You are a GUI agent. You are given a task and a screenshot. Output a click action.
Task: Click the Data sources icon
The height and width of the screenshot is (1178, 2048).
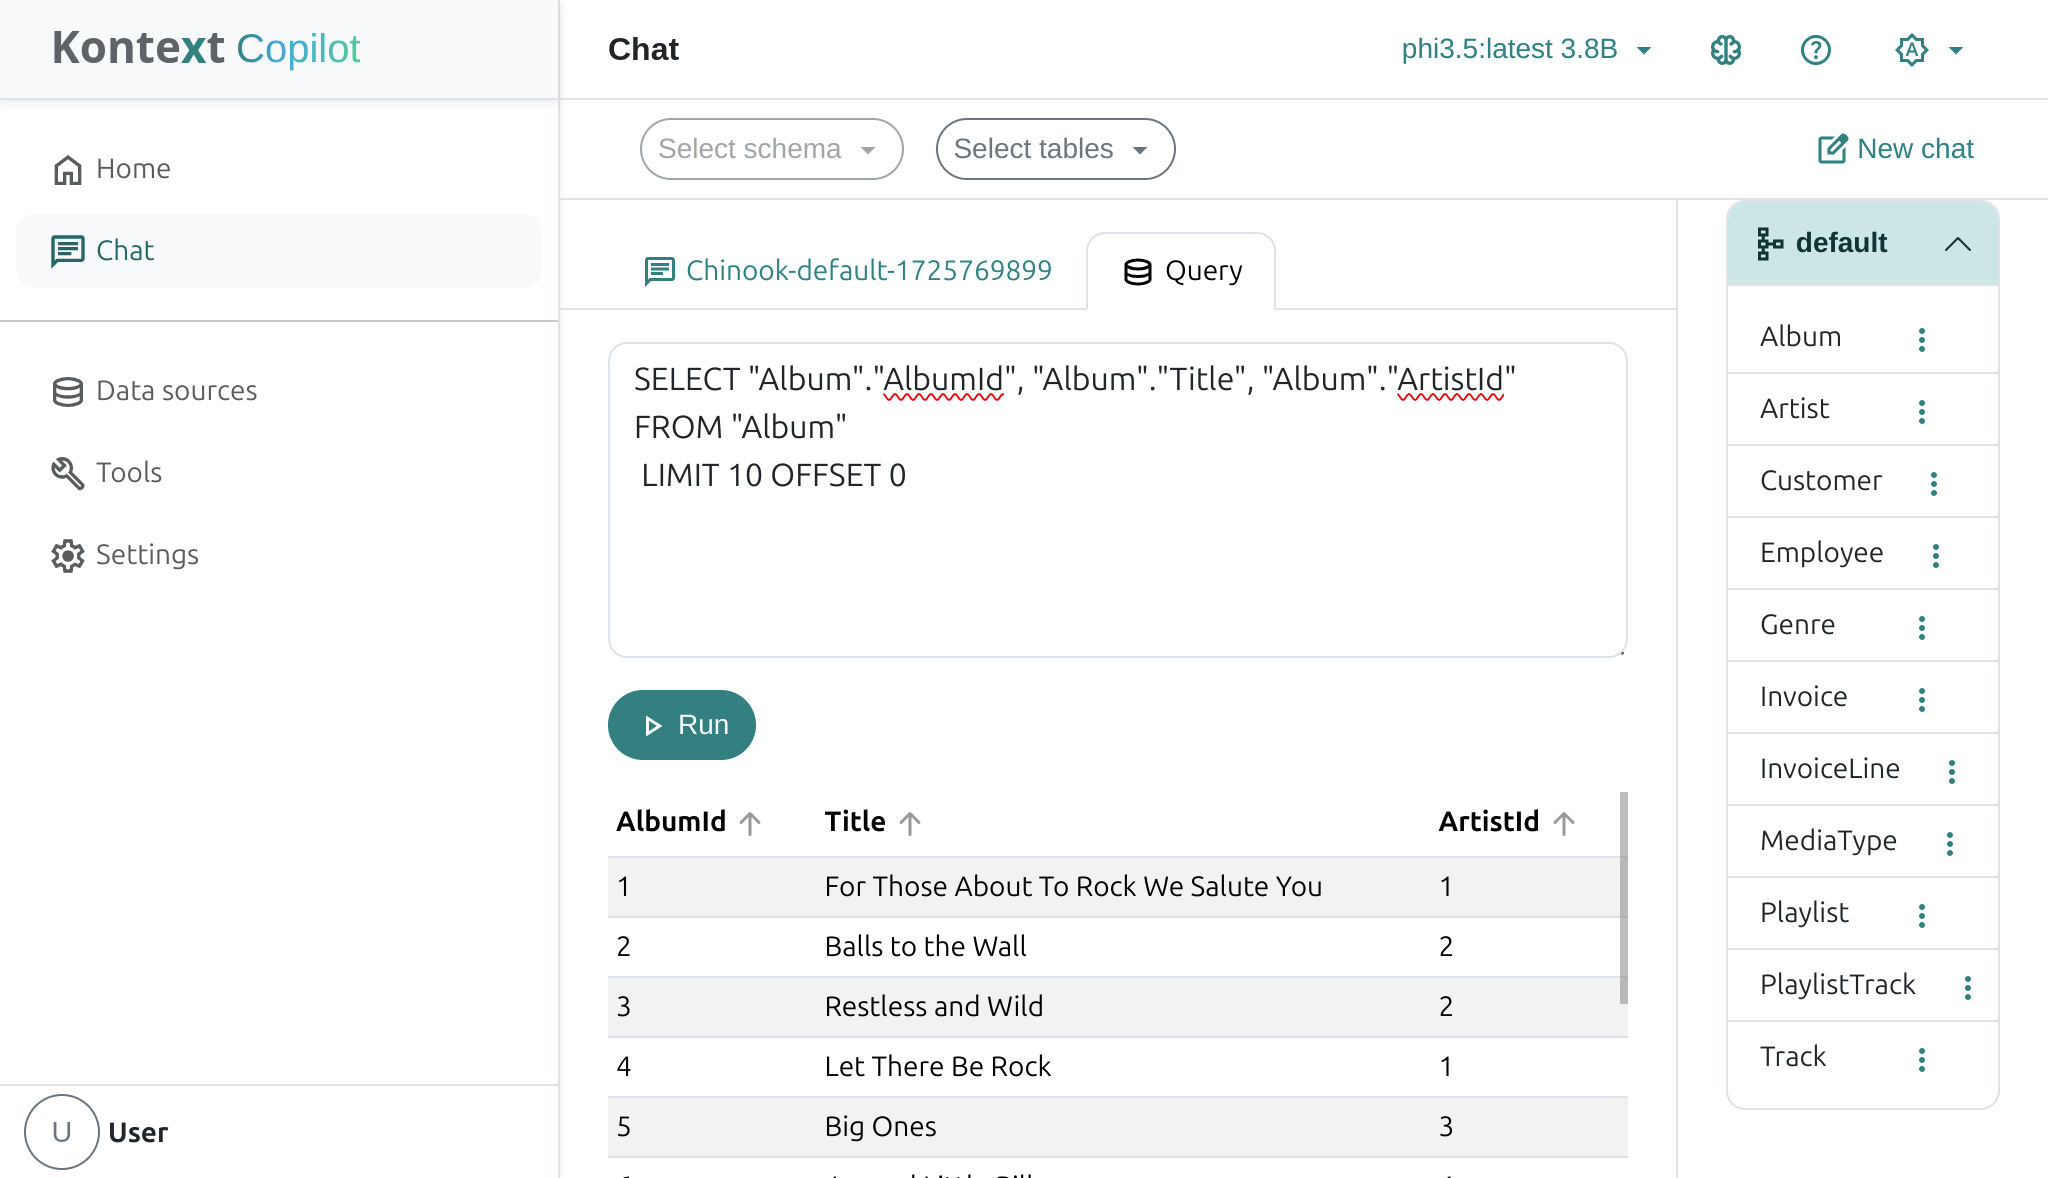66,390
